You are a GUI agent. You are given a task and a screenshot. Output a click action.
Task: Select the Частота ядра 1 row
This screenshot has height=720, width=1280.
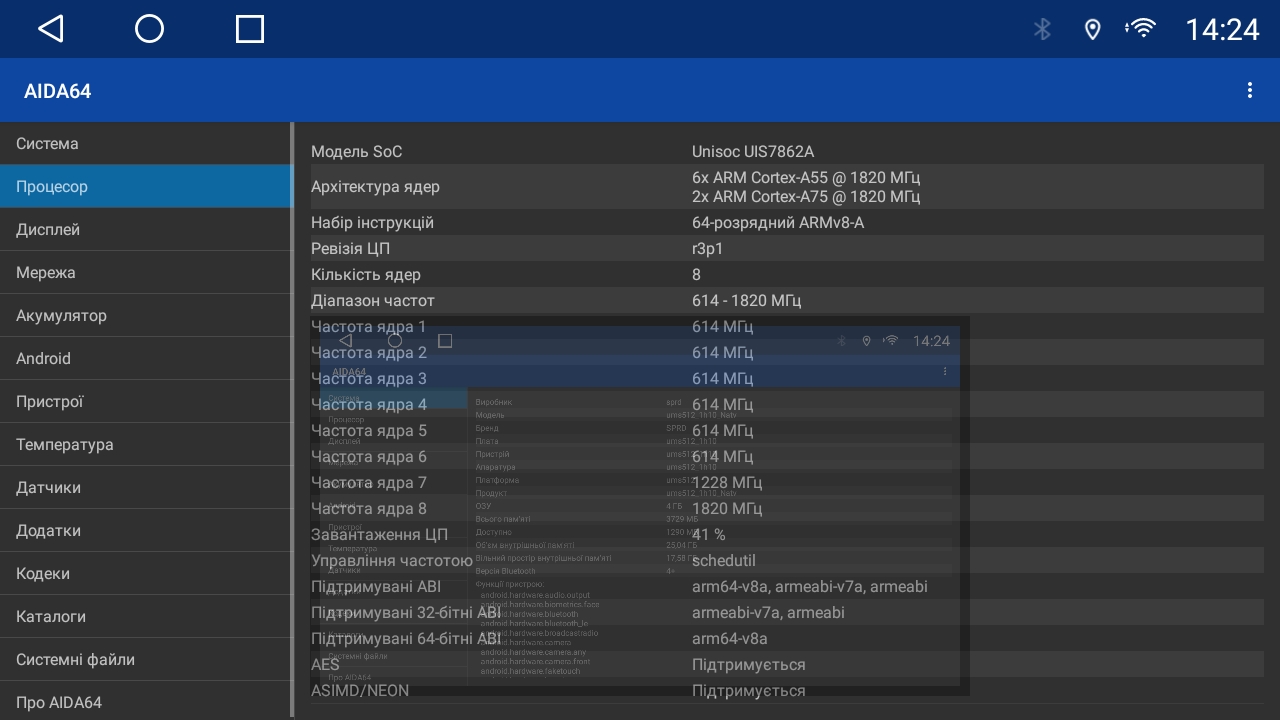787,327
